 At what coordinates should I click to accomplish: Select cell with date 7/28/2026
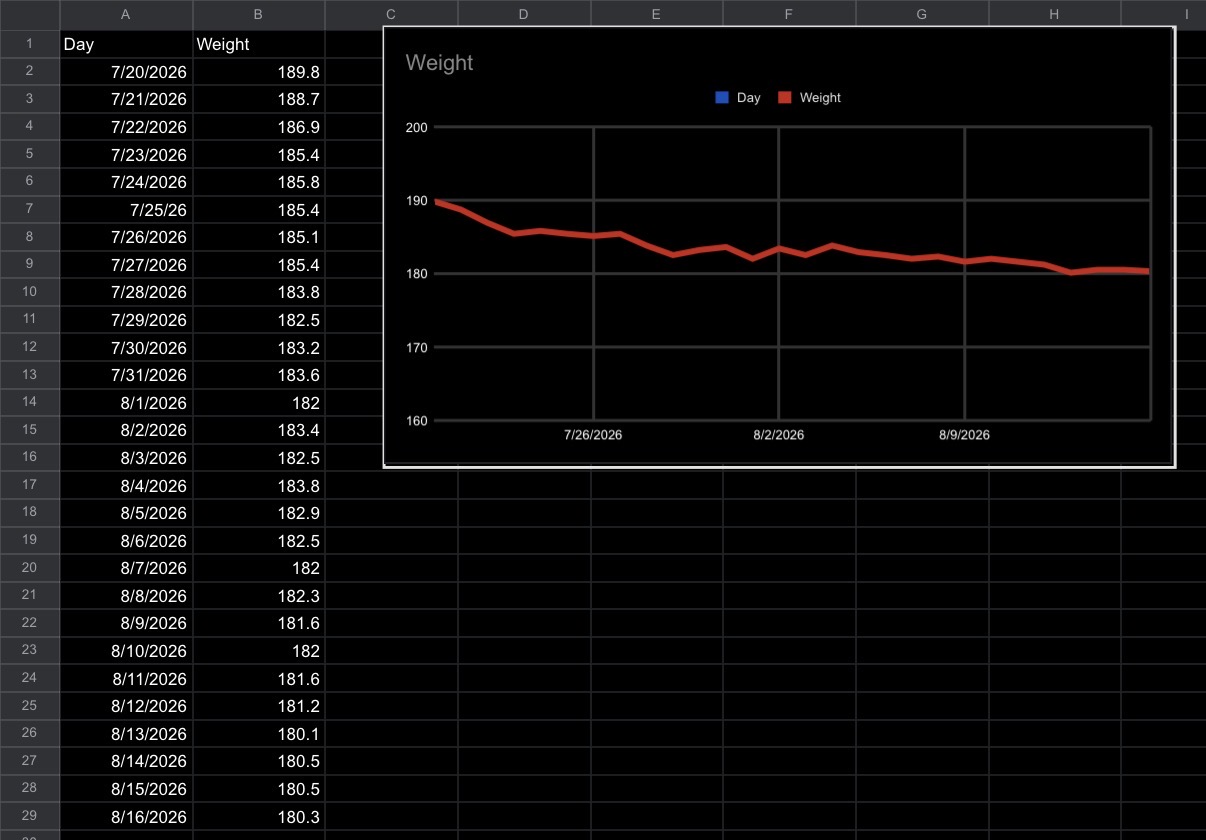coord(126,292)
